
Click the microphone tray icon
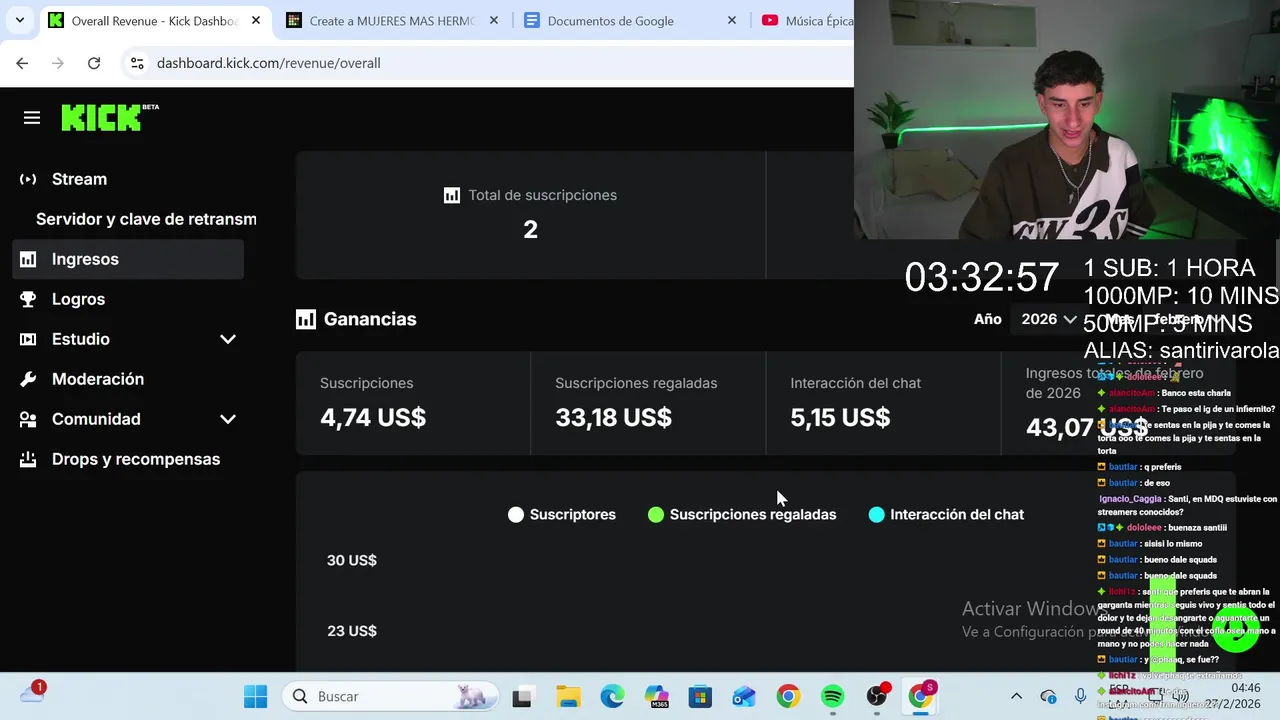coord(1080,696)
